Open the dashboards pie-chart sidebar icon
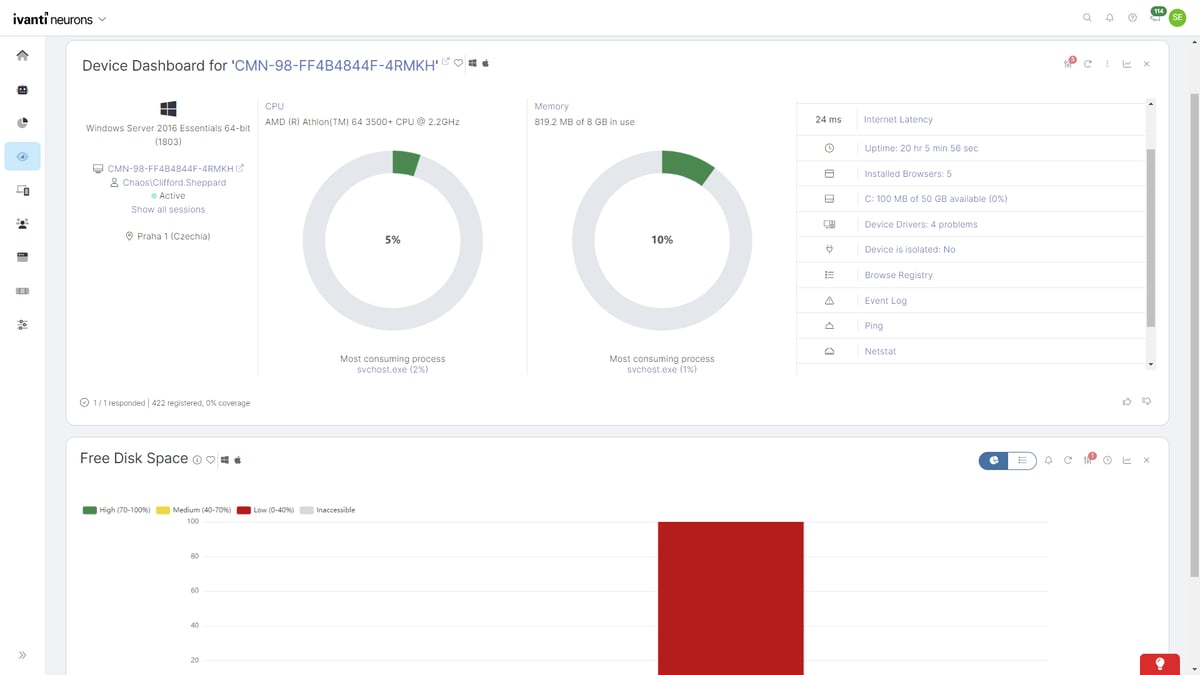Screen dimensions: 1200x675 [22, 122]
